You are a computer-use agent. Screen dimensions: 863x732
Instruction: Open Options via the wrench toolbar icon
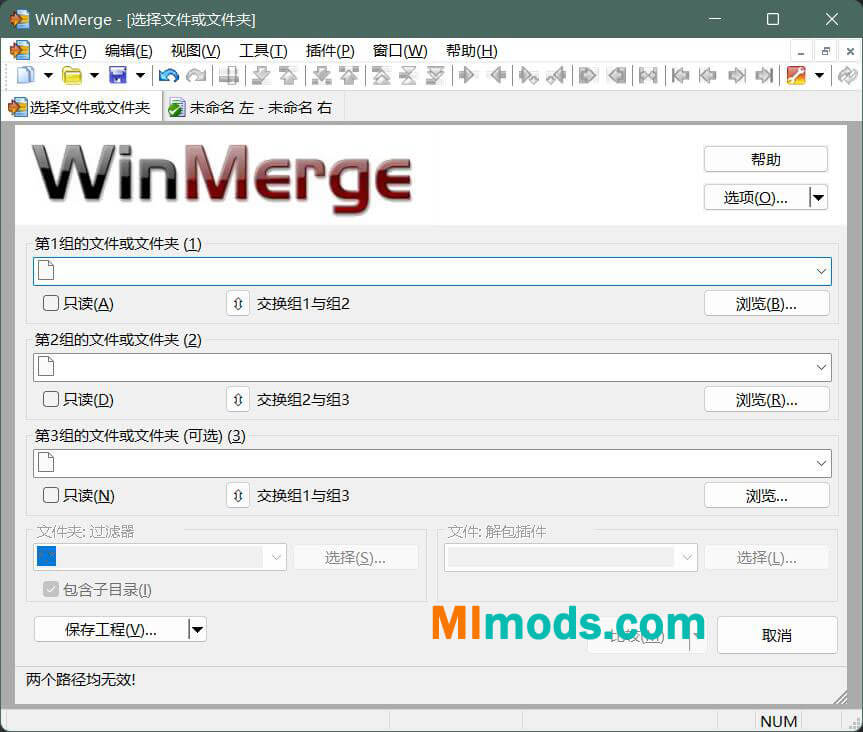[796, 75]
